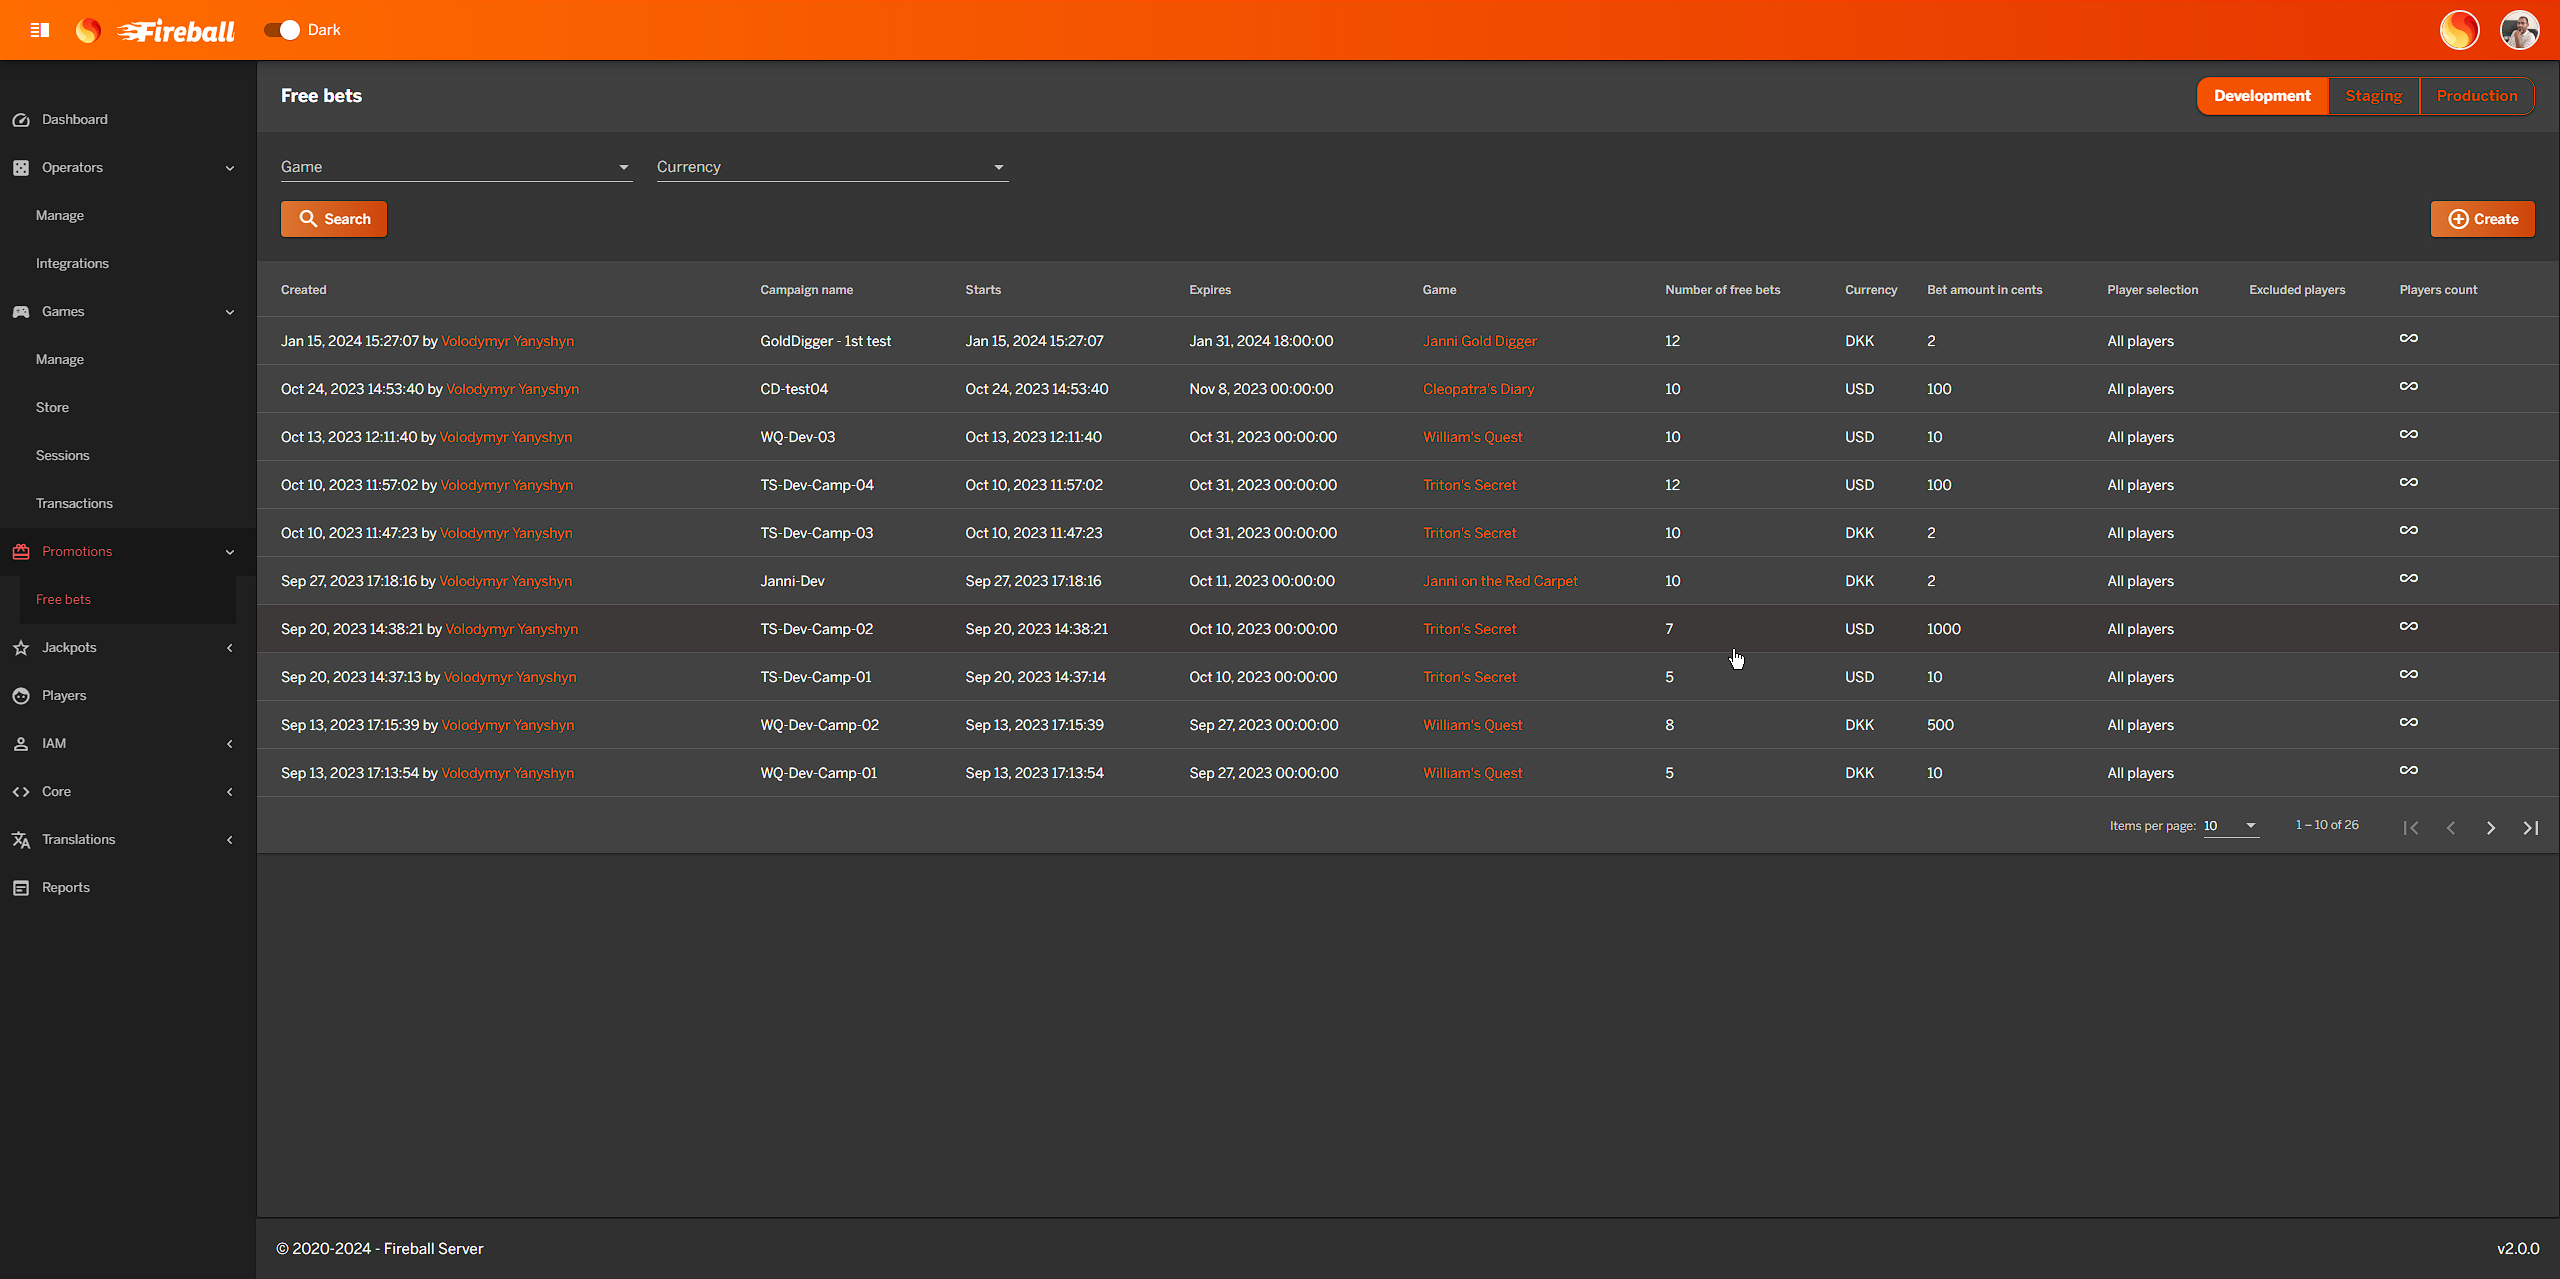The height and width of the screenshot is (1279, 2560).
Task: Switch to the Staging environment tab
Action: [x=2373, y=96]
